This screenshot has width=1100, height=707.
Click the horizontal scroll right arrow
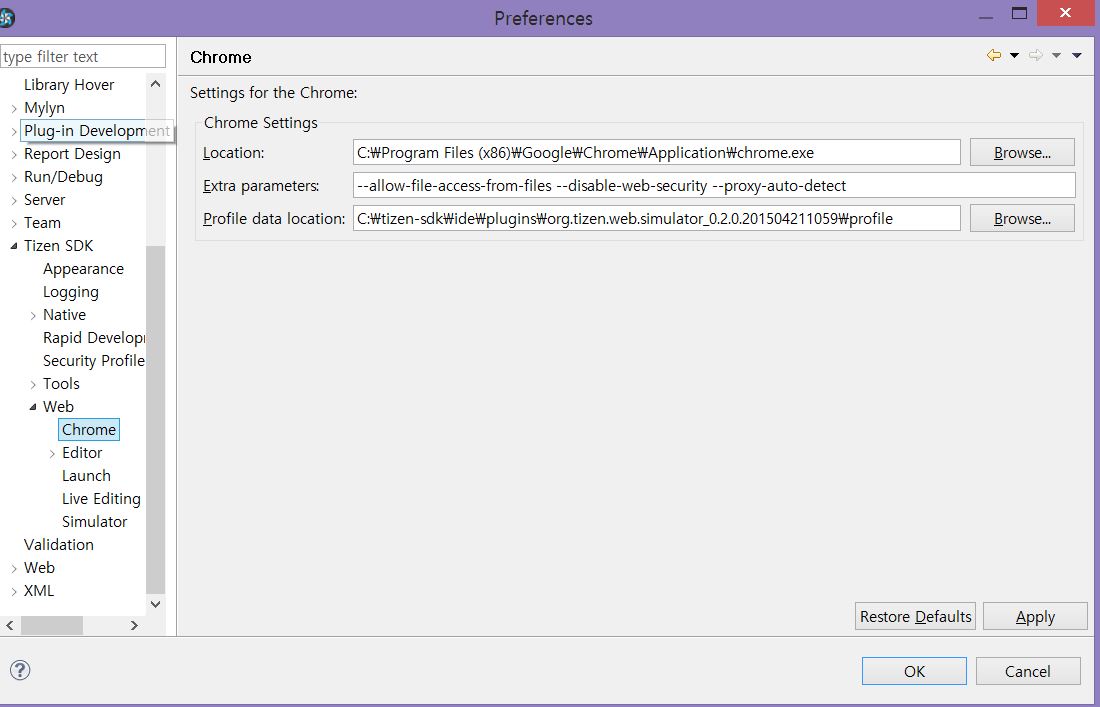pos(134,625)
